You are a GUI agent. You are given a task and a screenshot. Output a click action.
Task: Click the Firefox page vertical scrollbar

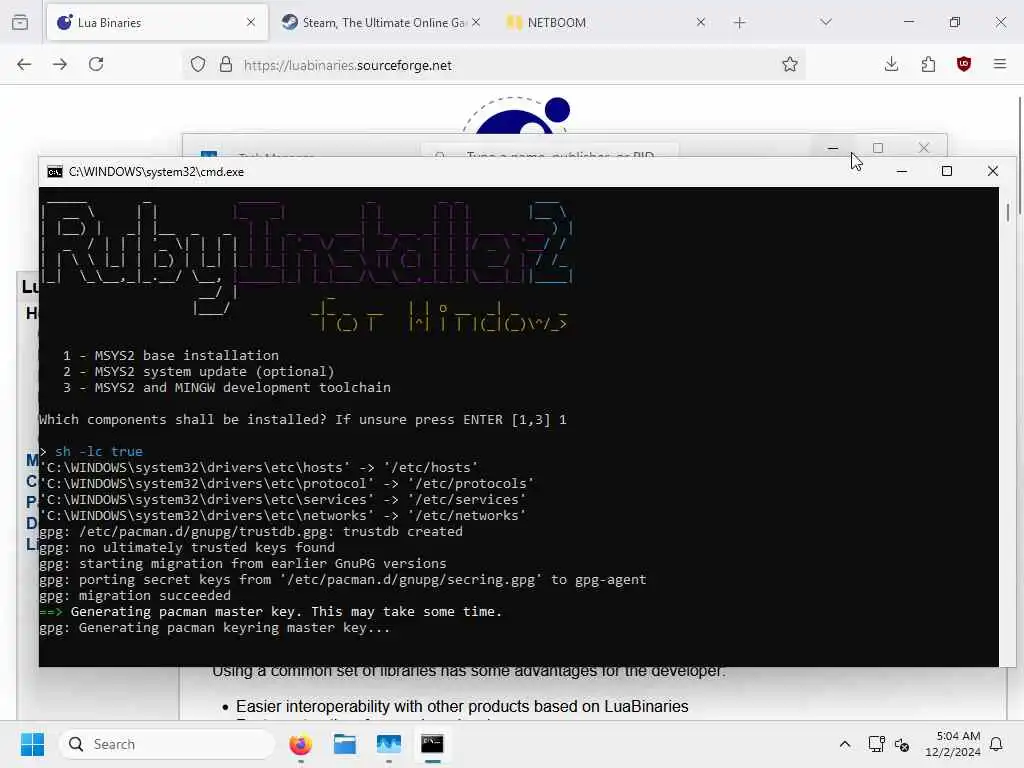coord(1020,157)
